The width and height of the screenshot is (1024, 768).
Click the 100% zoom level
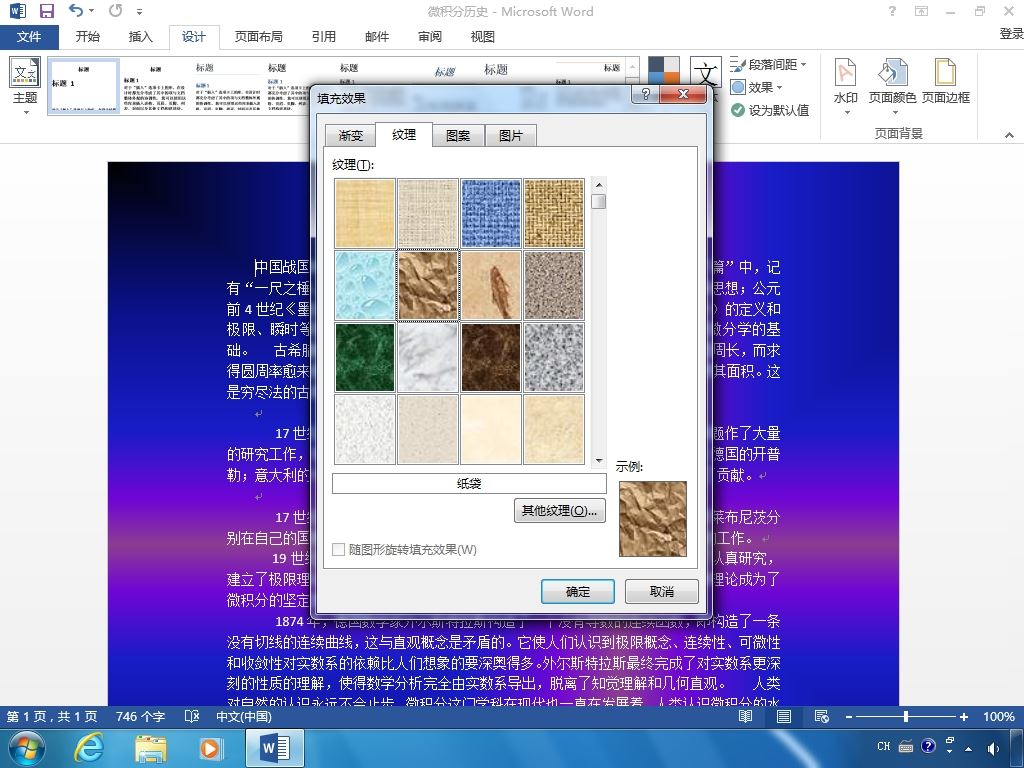point(999,716)
